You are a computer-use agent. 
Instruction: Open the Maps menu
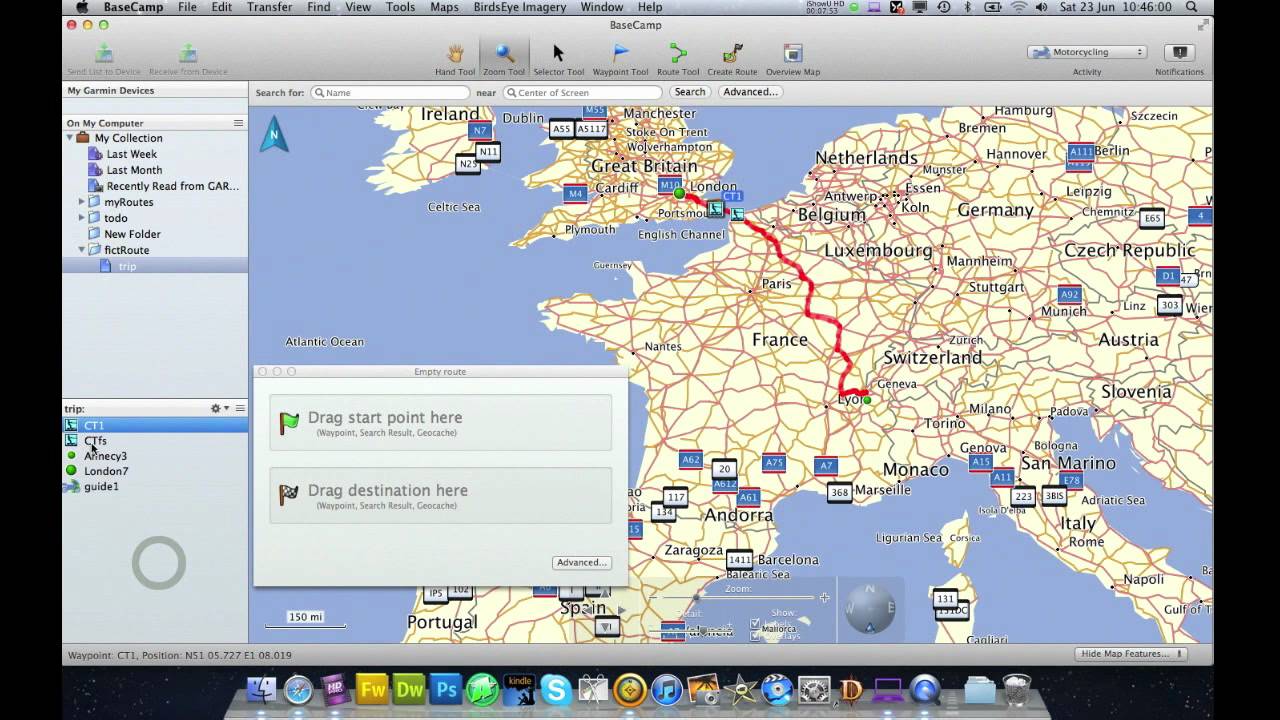coord(444,7)
